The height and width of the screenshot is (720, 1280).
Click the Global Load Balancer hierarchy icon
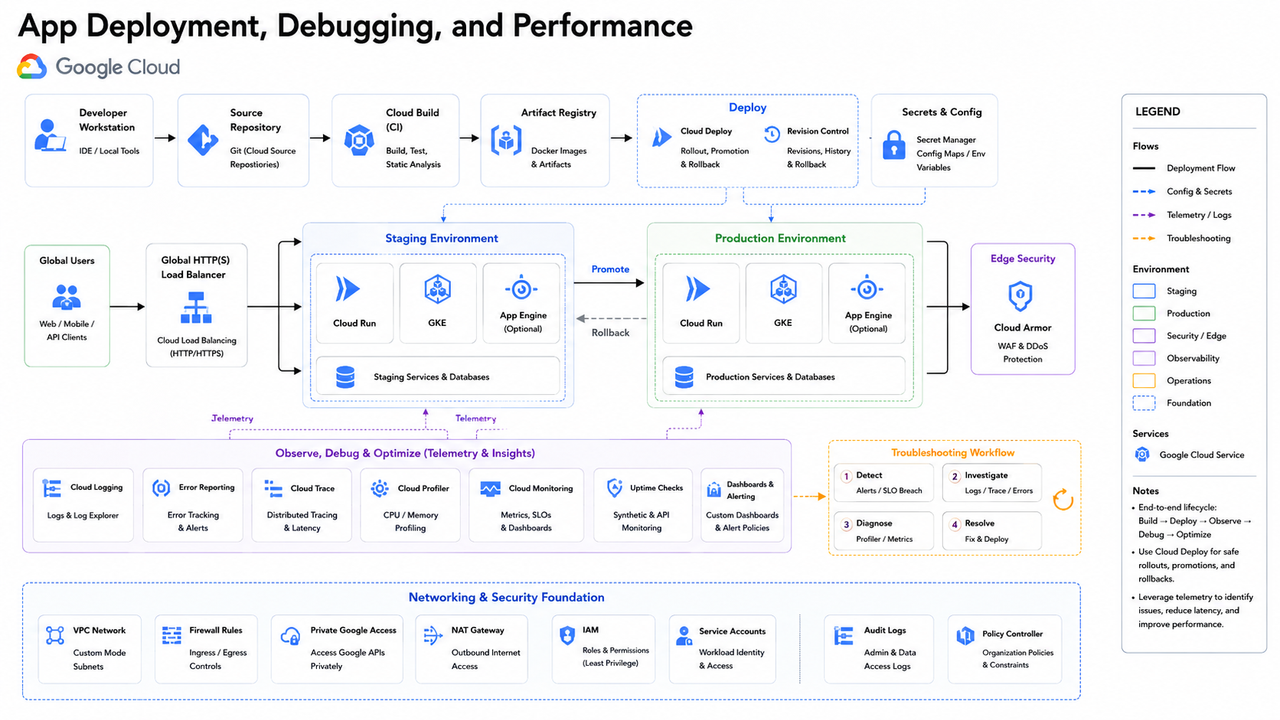tap(197, 307)
